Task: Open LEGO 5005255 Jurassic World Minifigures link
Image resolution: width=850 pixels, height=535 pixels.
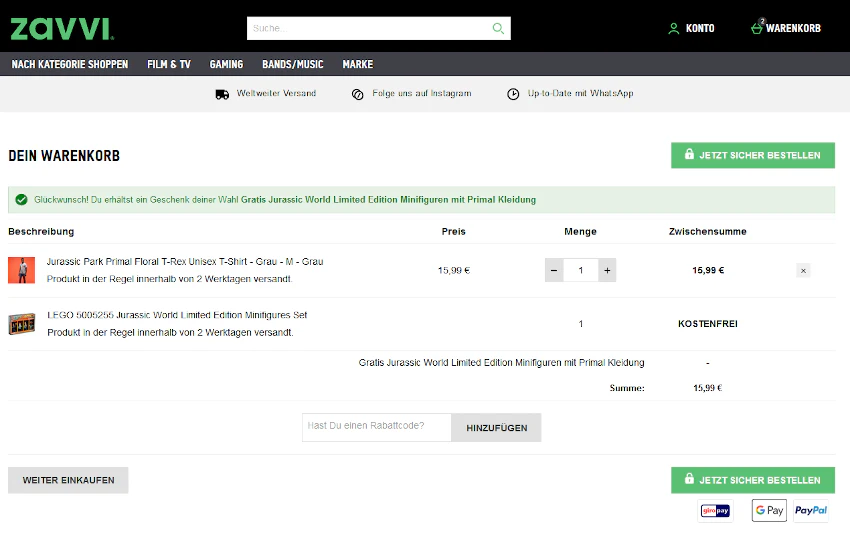Action: 177,315
